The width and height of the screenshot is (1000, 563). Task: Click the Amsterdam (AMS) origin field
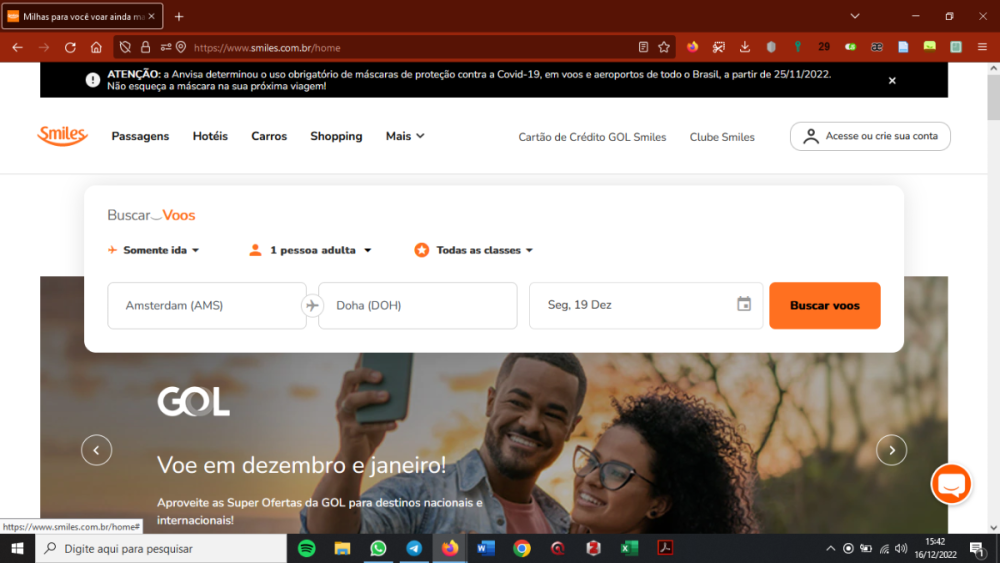coord(207,305)
